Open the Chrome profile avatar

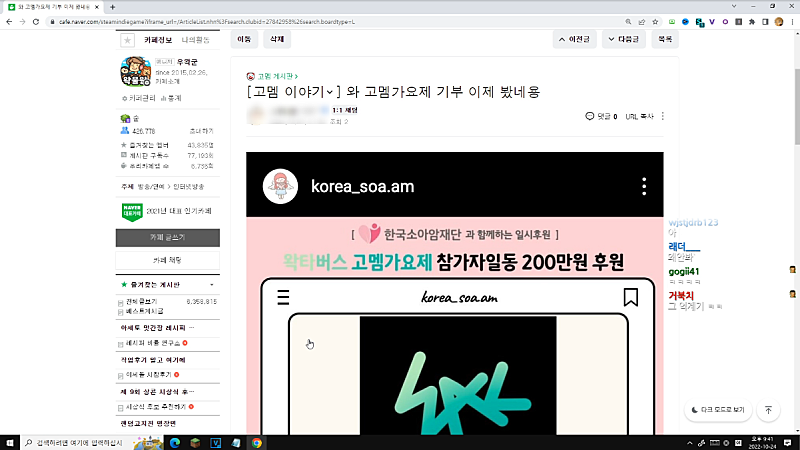point(779,22)
